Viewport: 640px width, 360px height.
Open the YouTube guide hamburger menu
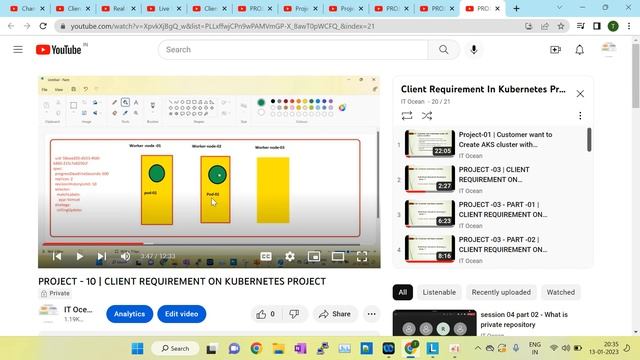point(18,50)
